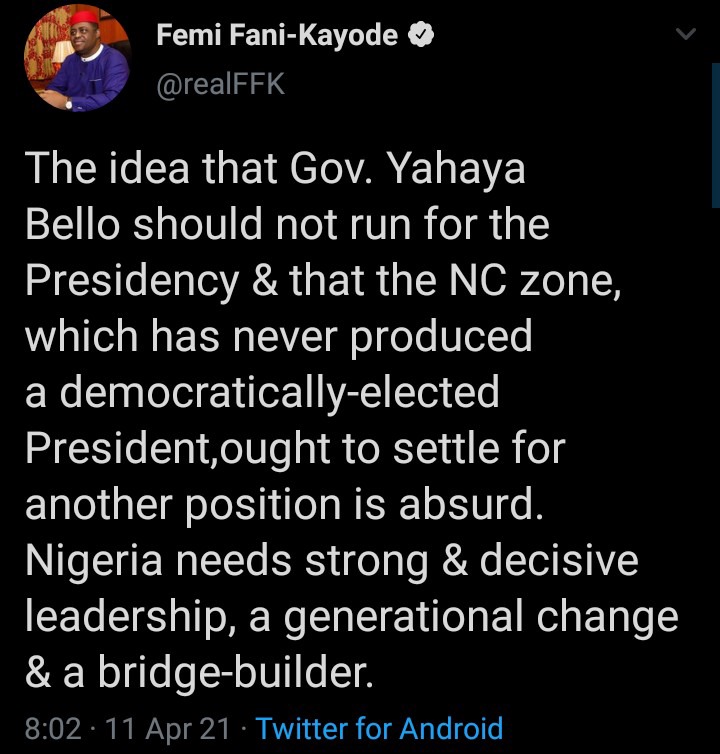Click the scrollbar on the right edge
The image size is (720, 754).
pyautogui.click(x=716, y=136)
